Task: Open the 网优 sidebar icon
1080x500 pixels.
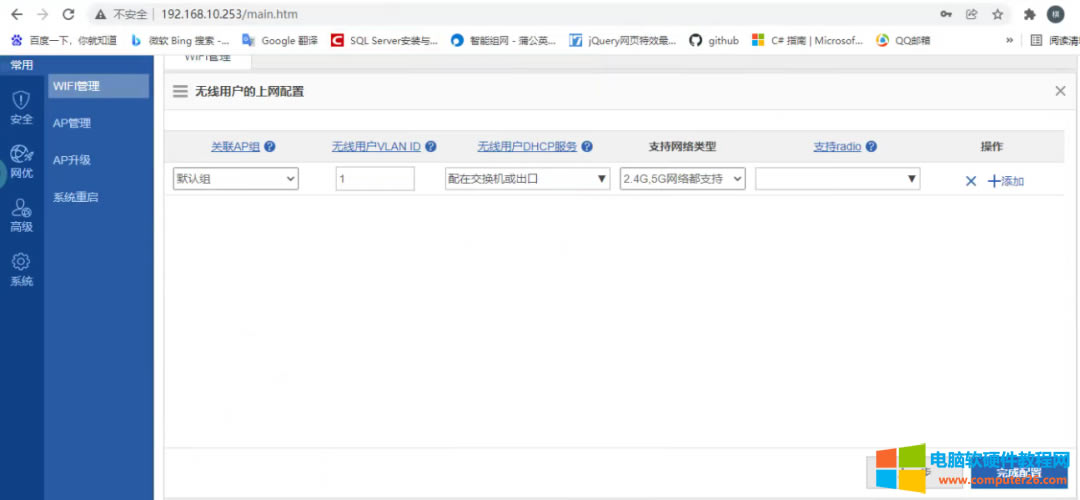Action: (x=21, y=162)
